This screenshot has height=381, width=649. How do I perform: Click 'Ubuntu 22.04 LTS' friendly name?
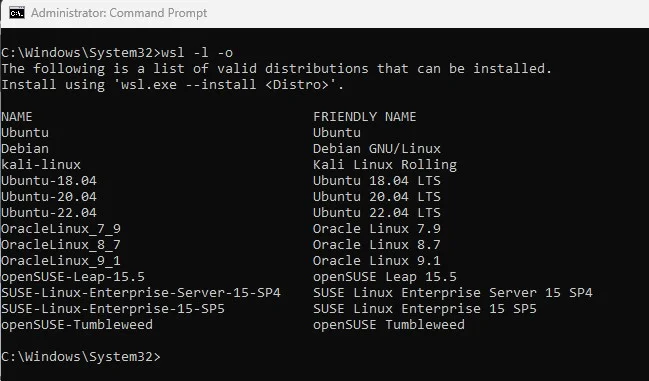tap(377, 213)
